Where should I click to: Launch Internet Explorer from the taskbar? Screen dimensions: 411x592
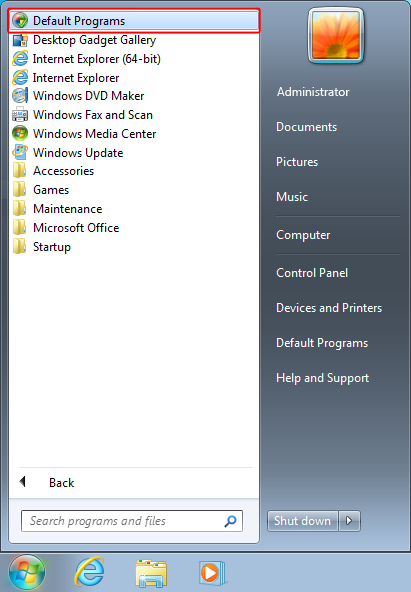pyautogui.click(x=89, y=572)
